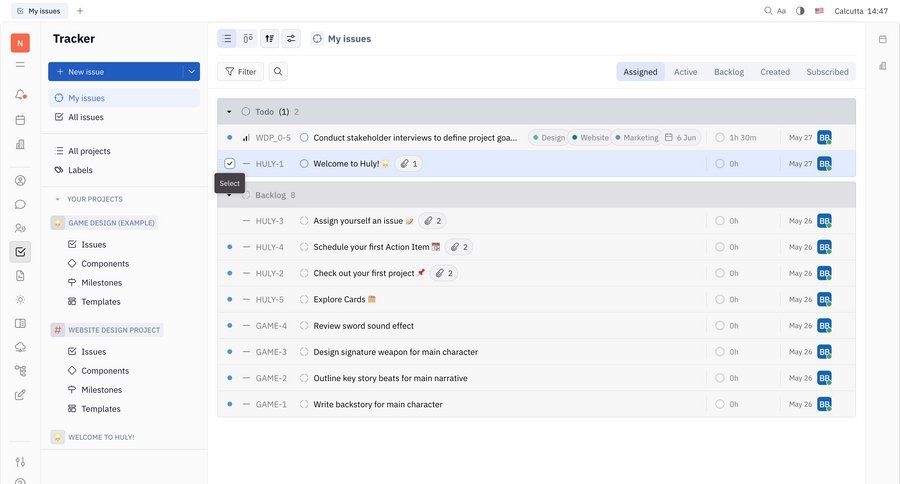This screenshot has height=484, width=900.
Task: Switch to the Active tab
Action: click(x=685, y=72)
